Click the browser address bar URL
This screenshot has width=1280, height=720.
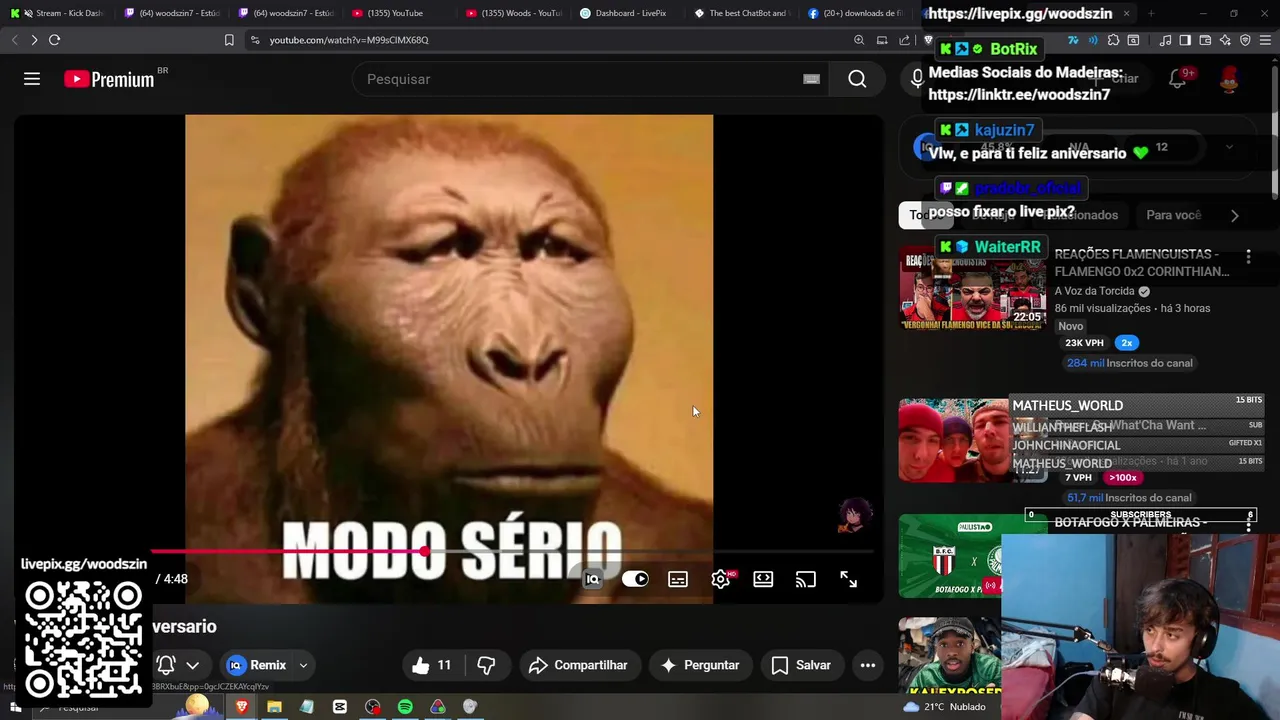point(348,40)
